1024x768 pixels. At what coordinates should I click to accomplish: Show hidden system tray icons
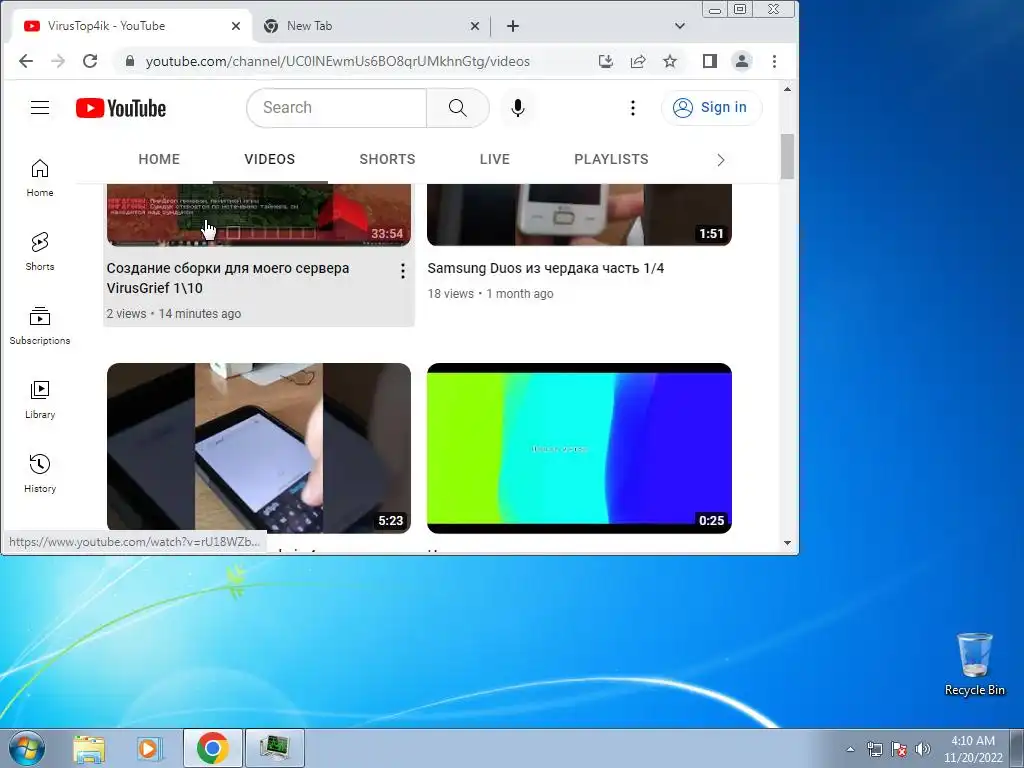click(x=850, y=749)
